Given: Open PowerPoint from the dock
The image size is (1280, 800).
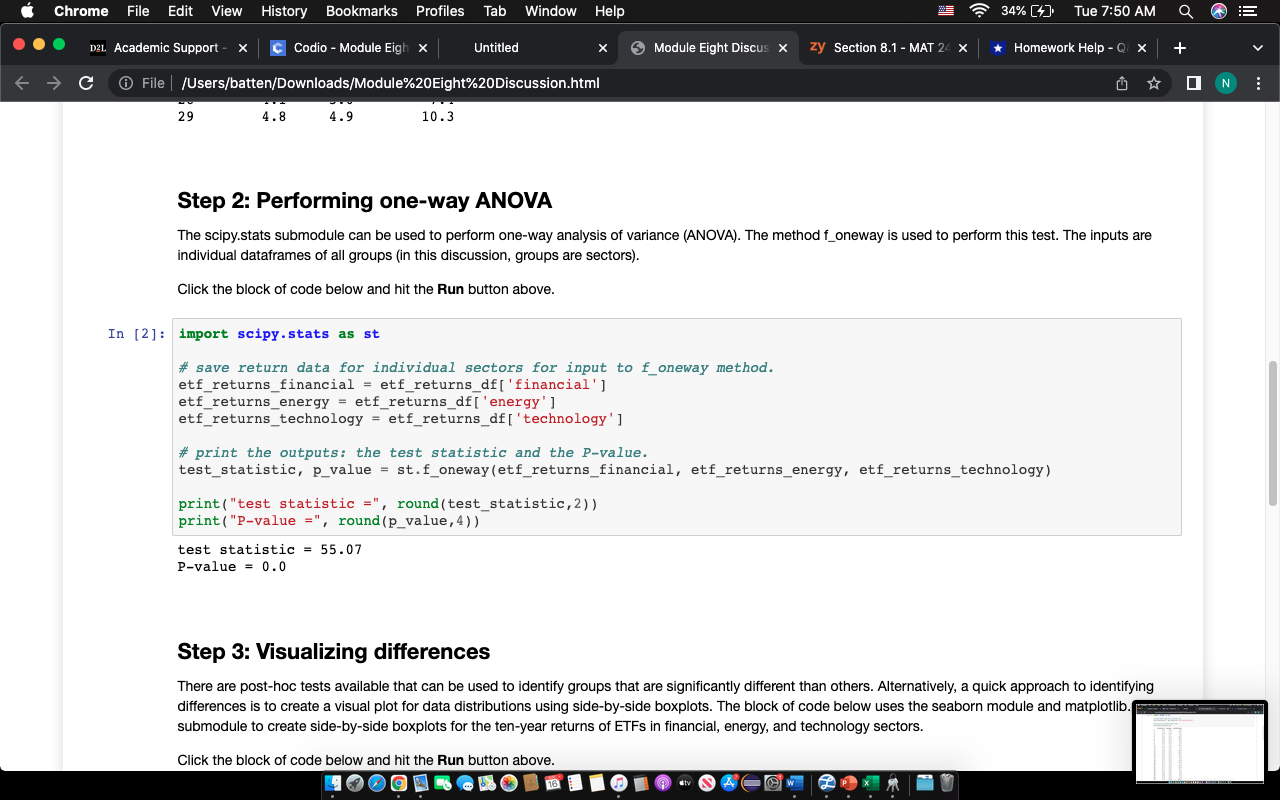Looking at the screenshot, I should coord(848,783).
